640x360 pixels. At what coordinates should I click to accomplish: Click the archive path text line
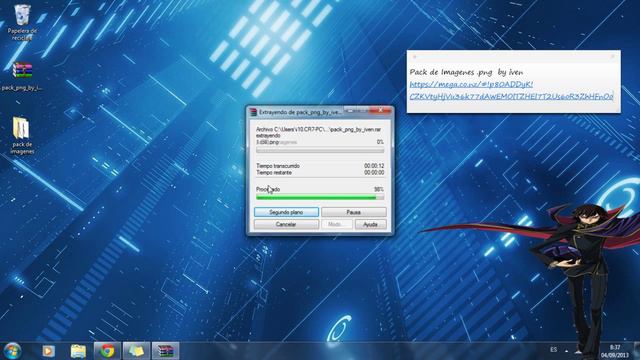pos(318,129)
